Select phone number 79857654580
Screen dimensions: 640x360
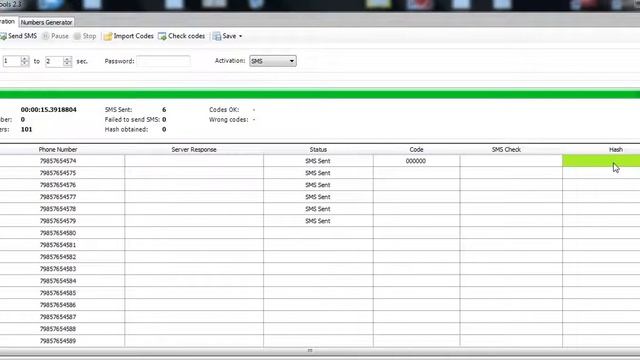58,233
